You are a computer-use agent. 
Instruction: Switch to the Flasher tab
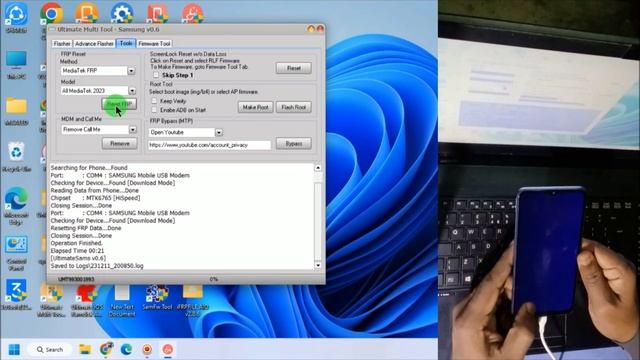[x=62, y=44]
